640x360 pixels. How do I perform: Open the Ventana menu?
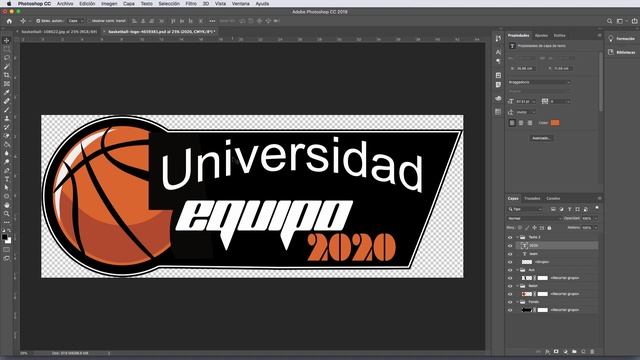[241, 4]
